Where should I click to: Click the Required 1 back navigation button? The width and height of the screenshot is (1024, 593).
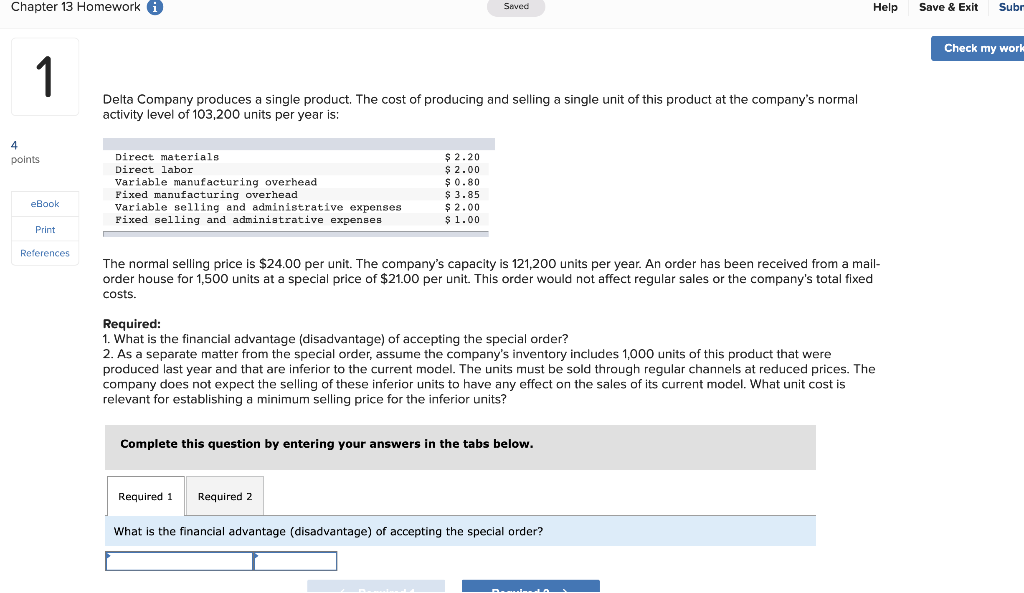377,588
